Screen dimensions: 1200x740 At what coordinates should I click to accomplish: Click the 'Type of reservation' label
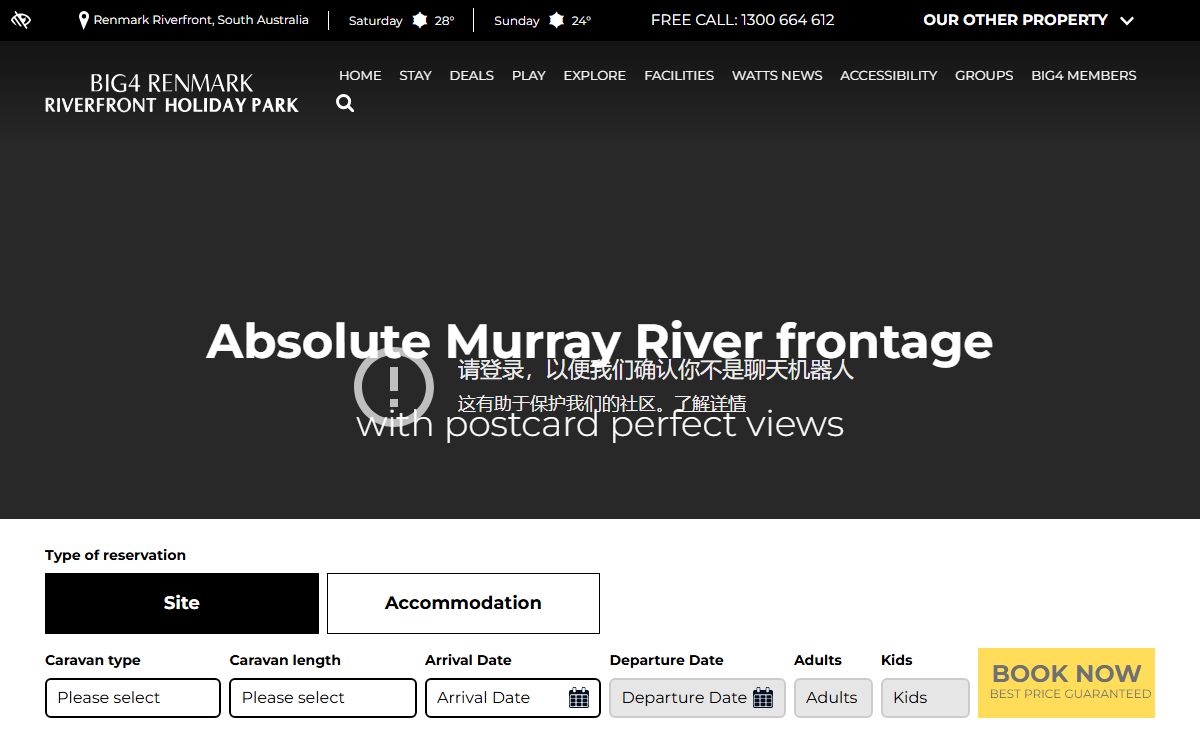coord(115,555)
